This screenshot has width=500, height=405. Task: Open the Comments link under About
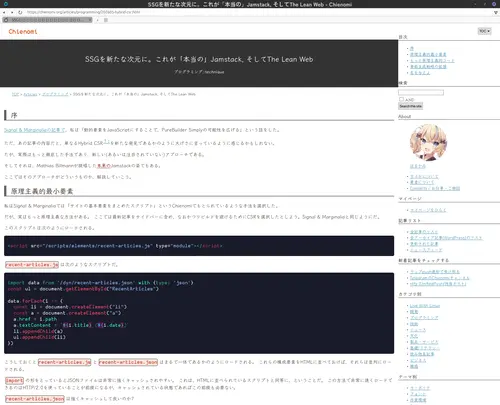(435, 188)
